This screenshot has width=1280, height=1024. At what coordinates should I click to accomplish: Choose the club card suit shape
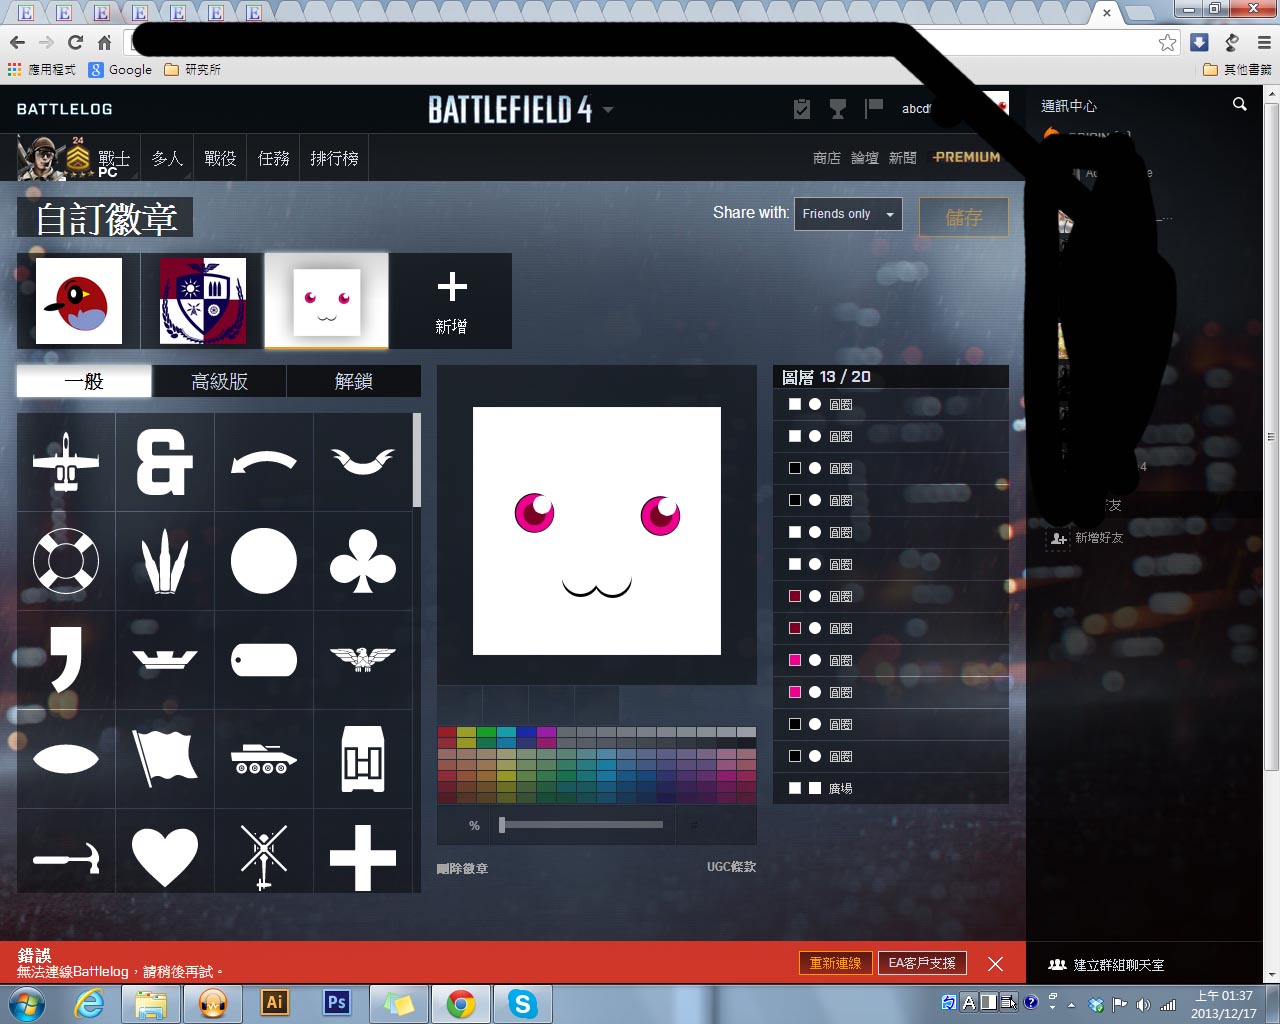coord(363,561)
